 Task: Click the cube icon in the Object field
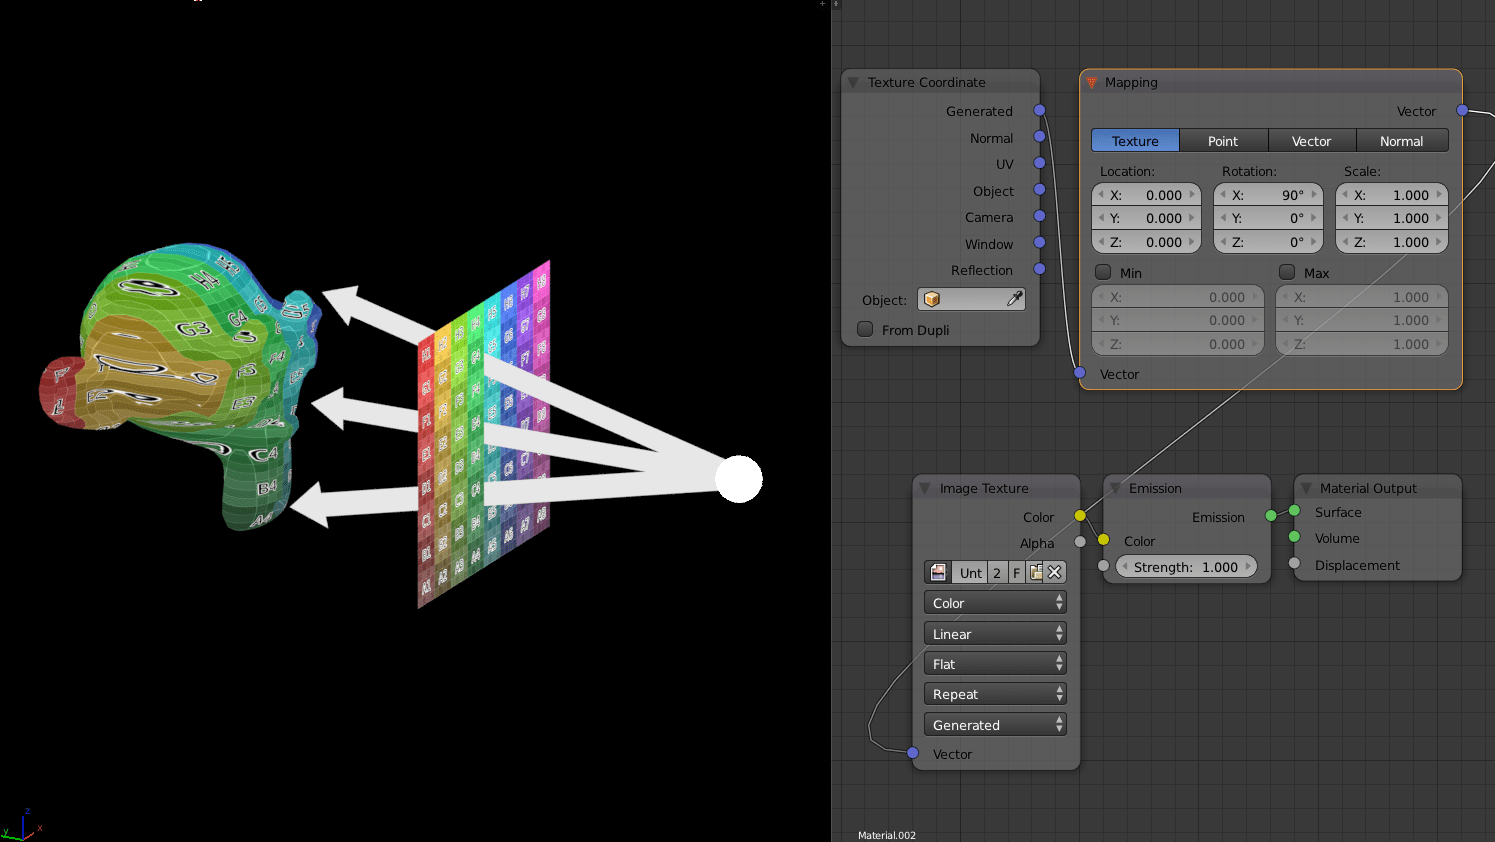930,298
